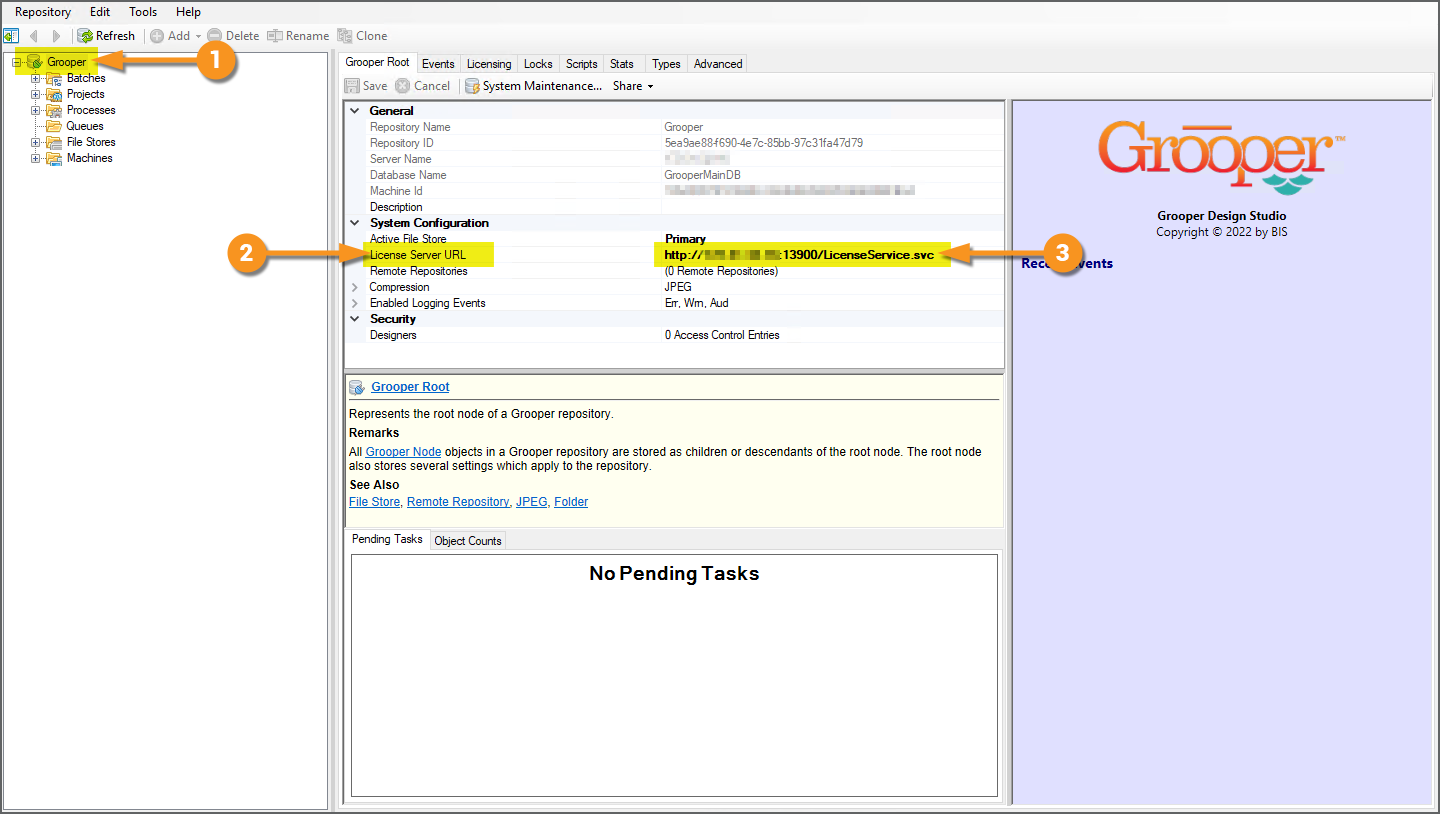
Task: Switch to the Licensing tab
Action: pyautogui.click(x=489, y=64)
